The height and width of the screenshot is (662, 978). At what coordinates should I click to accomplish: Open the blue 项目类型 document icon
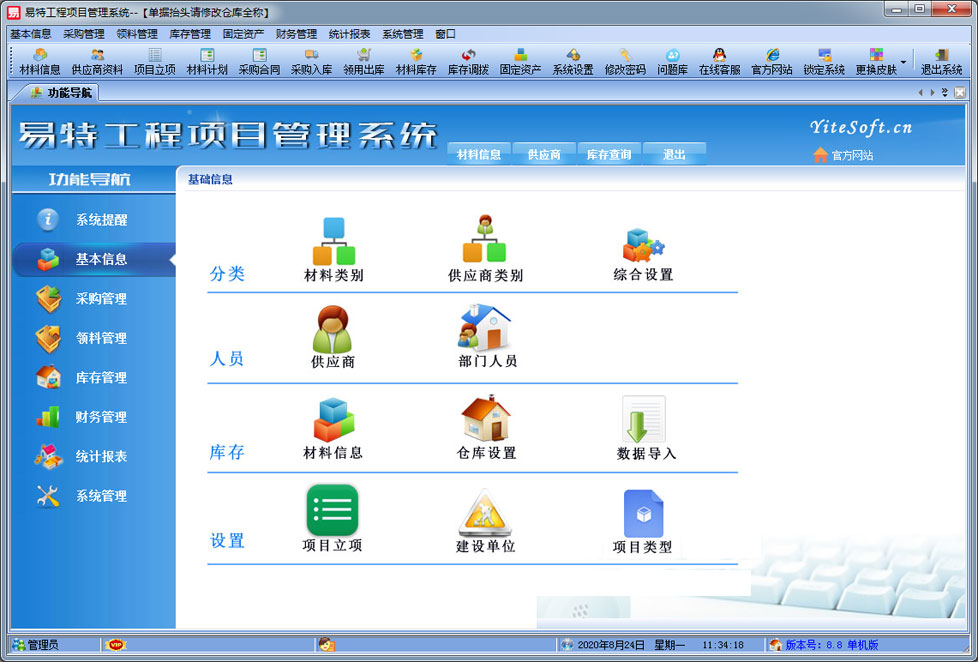tap(643, 514)
